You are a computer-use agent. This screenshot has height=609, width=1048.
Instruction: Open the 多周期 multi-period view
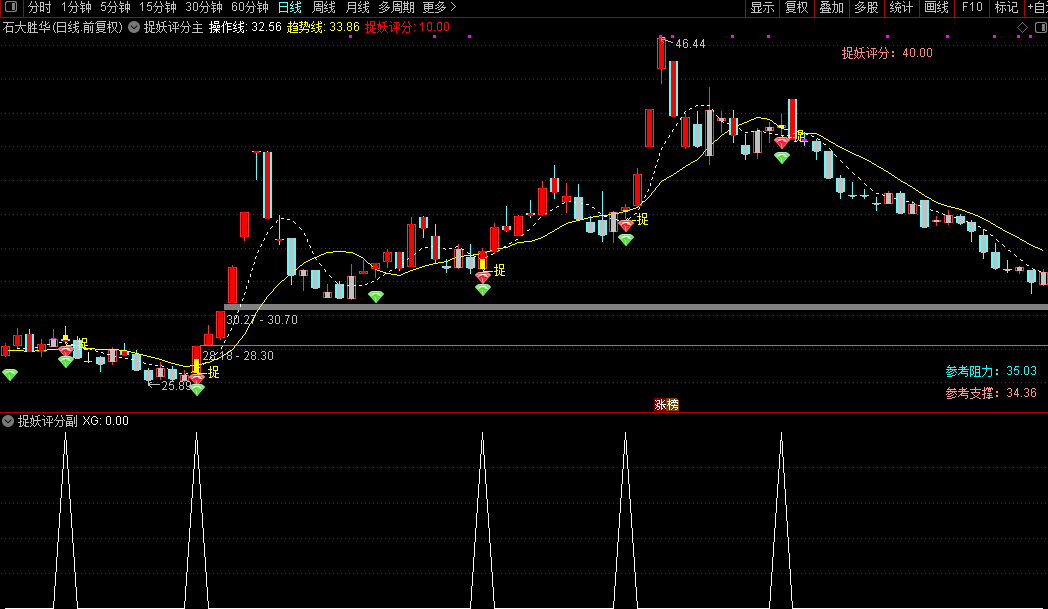pos(396,7)
